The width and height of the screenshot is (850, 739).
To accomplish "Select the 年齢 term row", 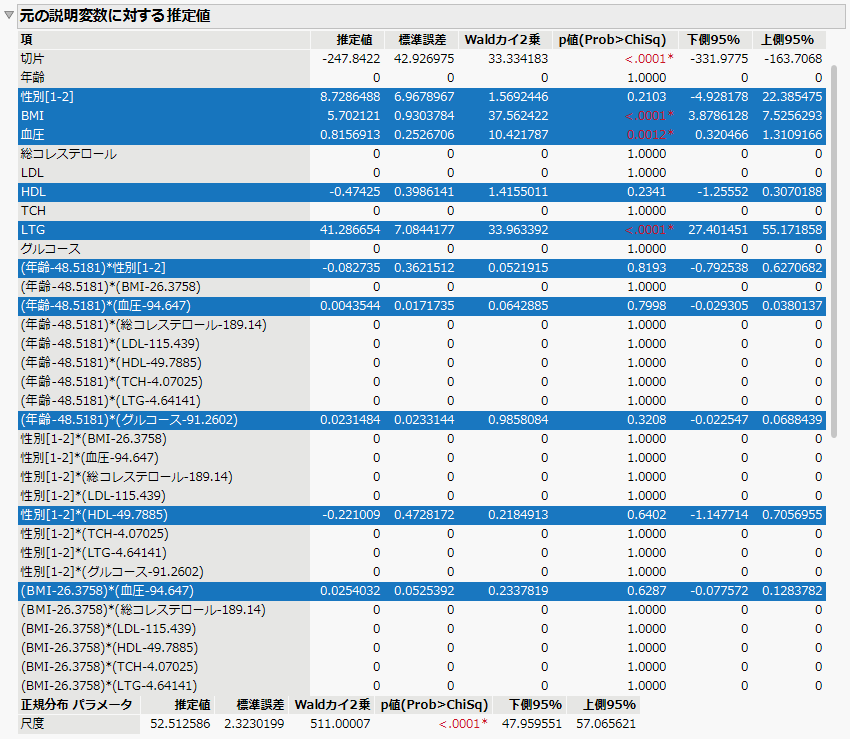I will (422, 78).
